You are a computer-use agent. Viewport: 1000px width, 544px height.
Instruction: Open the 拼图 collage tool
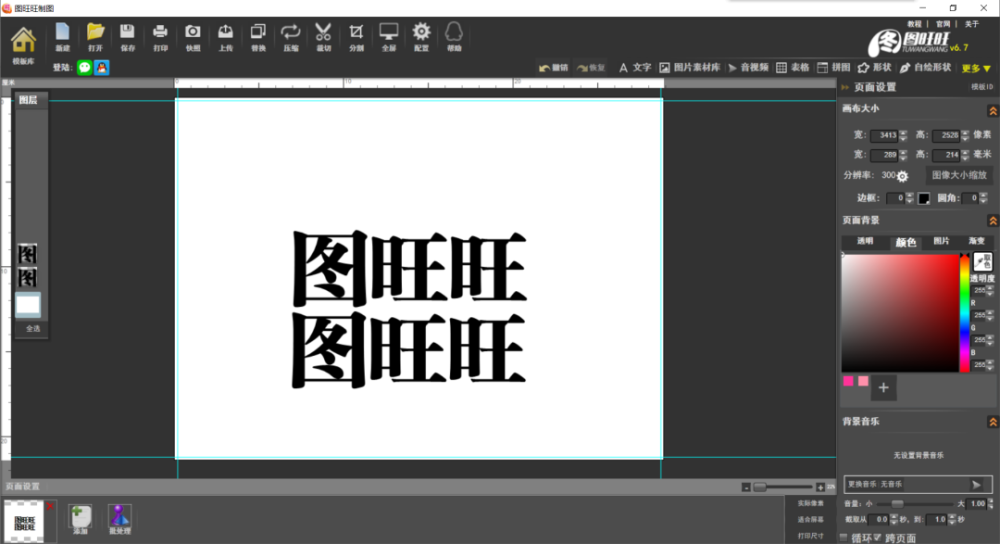(x=834, y=68)
